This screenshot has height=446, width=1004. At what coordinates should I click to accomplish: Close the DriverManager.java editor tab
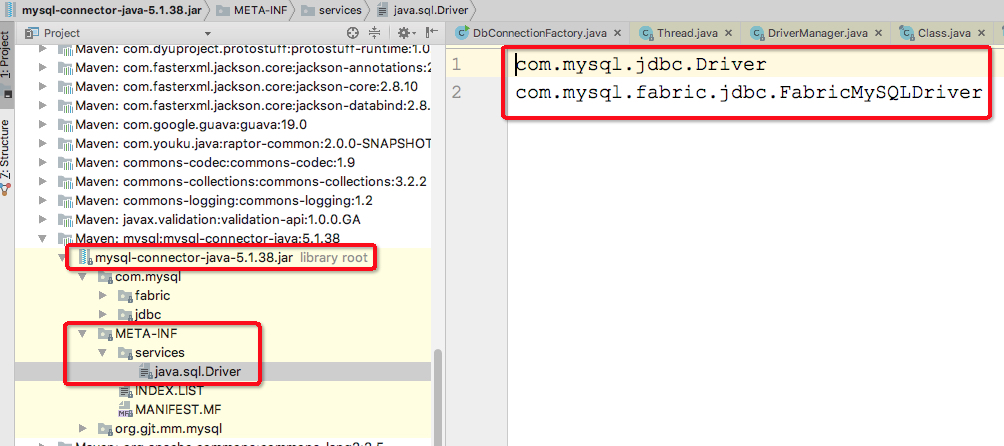point(878,33)
